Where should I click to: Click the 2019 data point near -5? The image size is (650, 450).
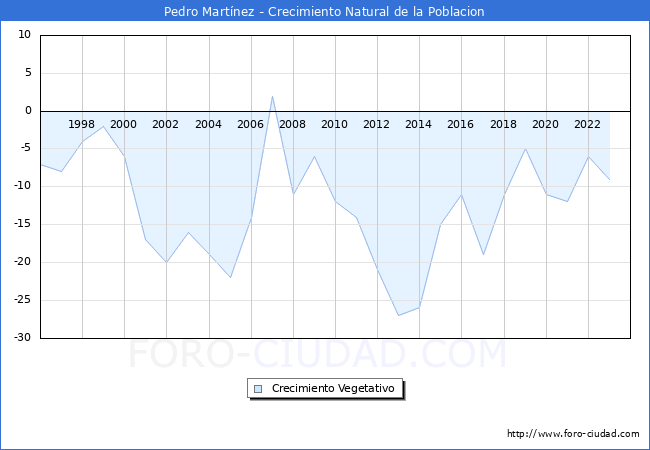pos(525,149)
